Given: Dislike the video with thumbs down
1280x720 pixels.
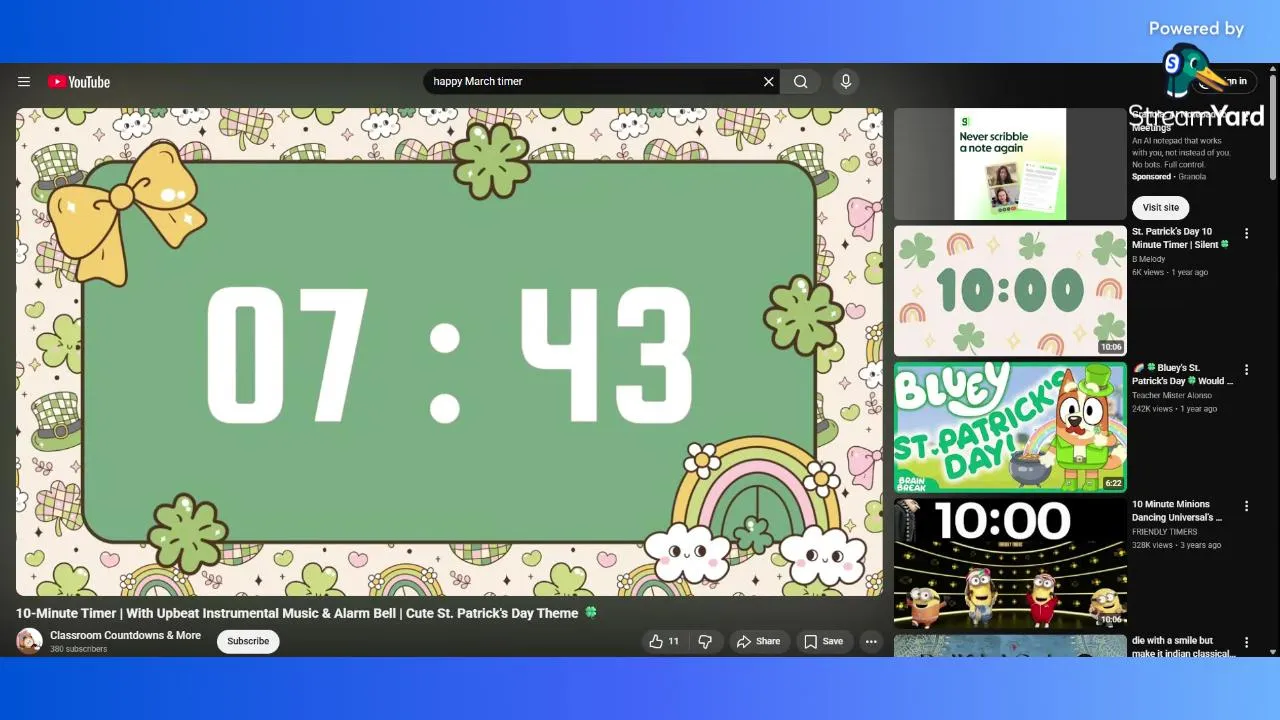Looking at the screenshot, I should coord(705,642).
